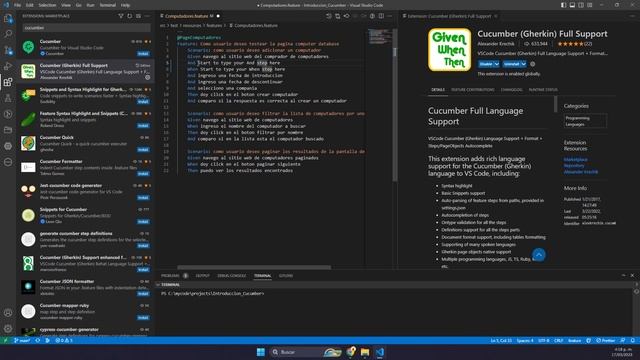This screenshot has width=640, height=360.
Task: Refresh the extensions marketplace list
Action: point(130,16)
